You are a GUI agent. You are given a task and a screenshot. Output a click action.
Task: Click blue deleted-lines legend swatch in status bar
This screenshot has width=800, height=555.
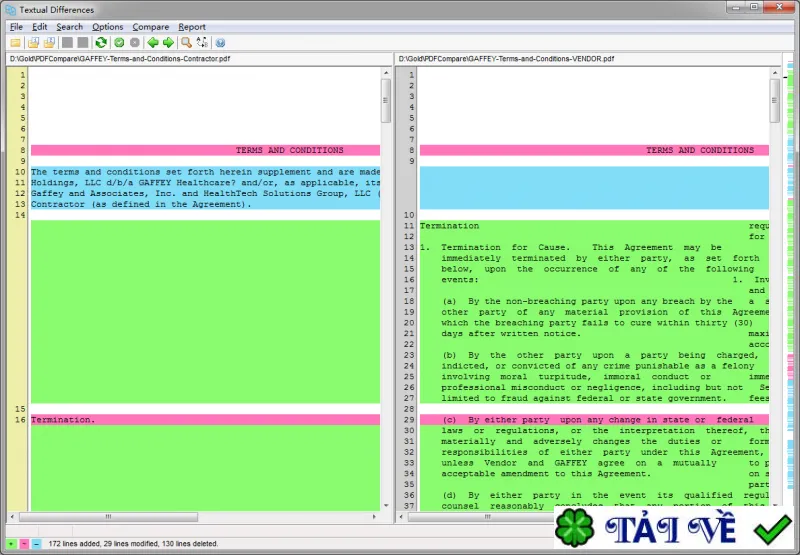pyautogui.click(x=37, y=544)
